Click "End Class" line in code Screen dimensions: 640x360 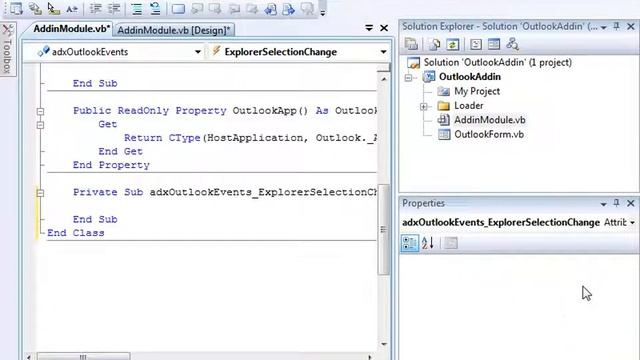coord(76,233)
